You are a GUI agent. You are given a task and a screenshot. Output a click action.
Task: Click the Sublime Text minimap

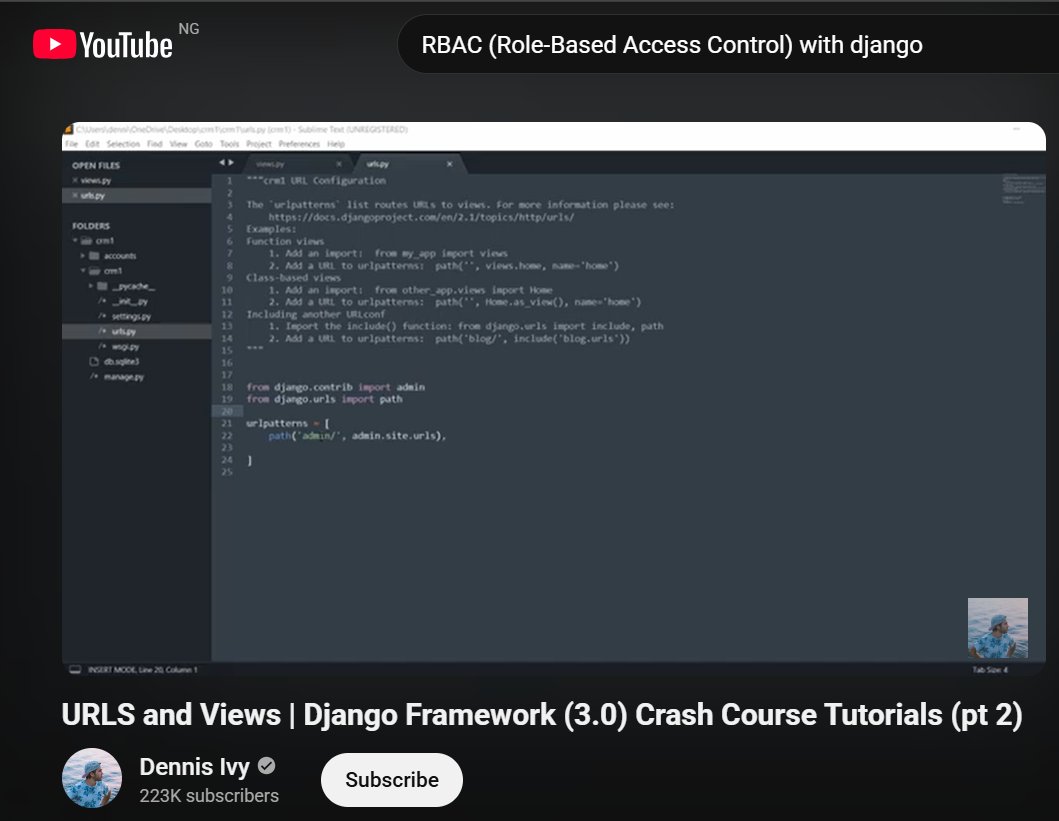[1023, 190]
